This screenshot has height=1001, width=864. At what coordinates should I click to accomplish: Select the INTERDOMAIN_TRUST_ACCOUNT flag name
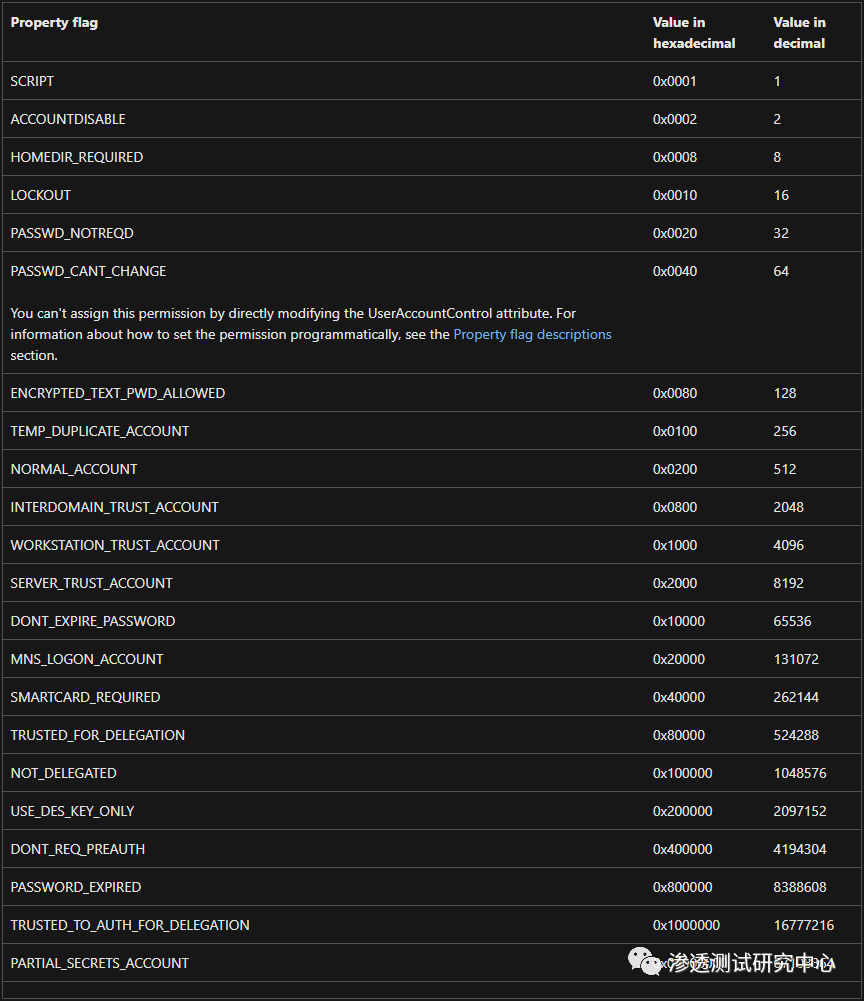[114, 507]
